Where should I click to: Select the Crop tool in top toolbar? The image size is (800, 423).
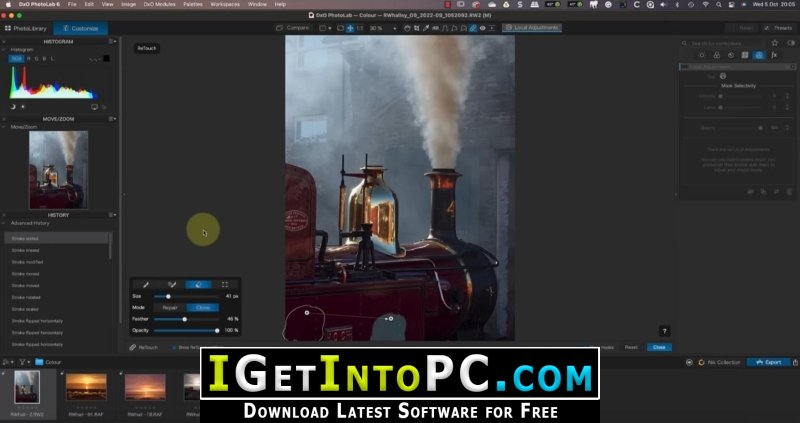coord(416,28)
